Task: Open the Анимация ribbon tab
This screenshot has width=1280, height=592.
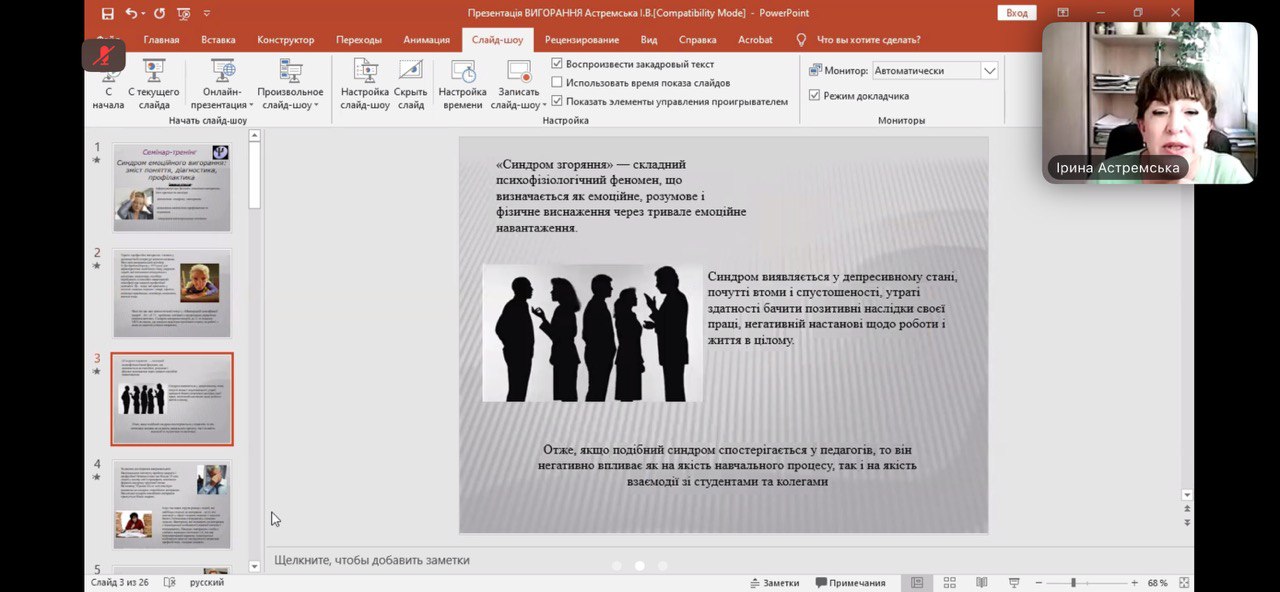Action: point(426,40)
